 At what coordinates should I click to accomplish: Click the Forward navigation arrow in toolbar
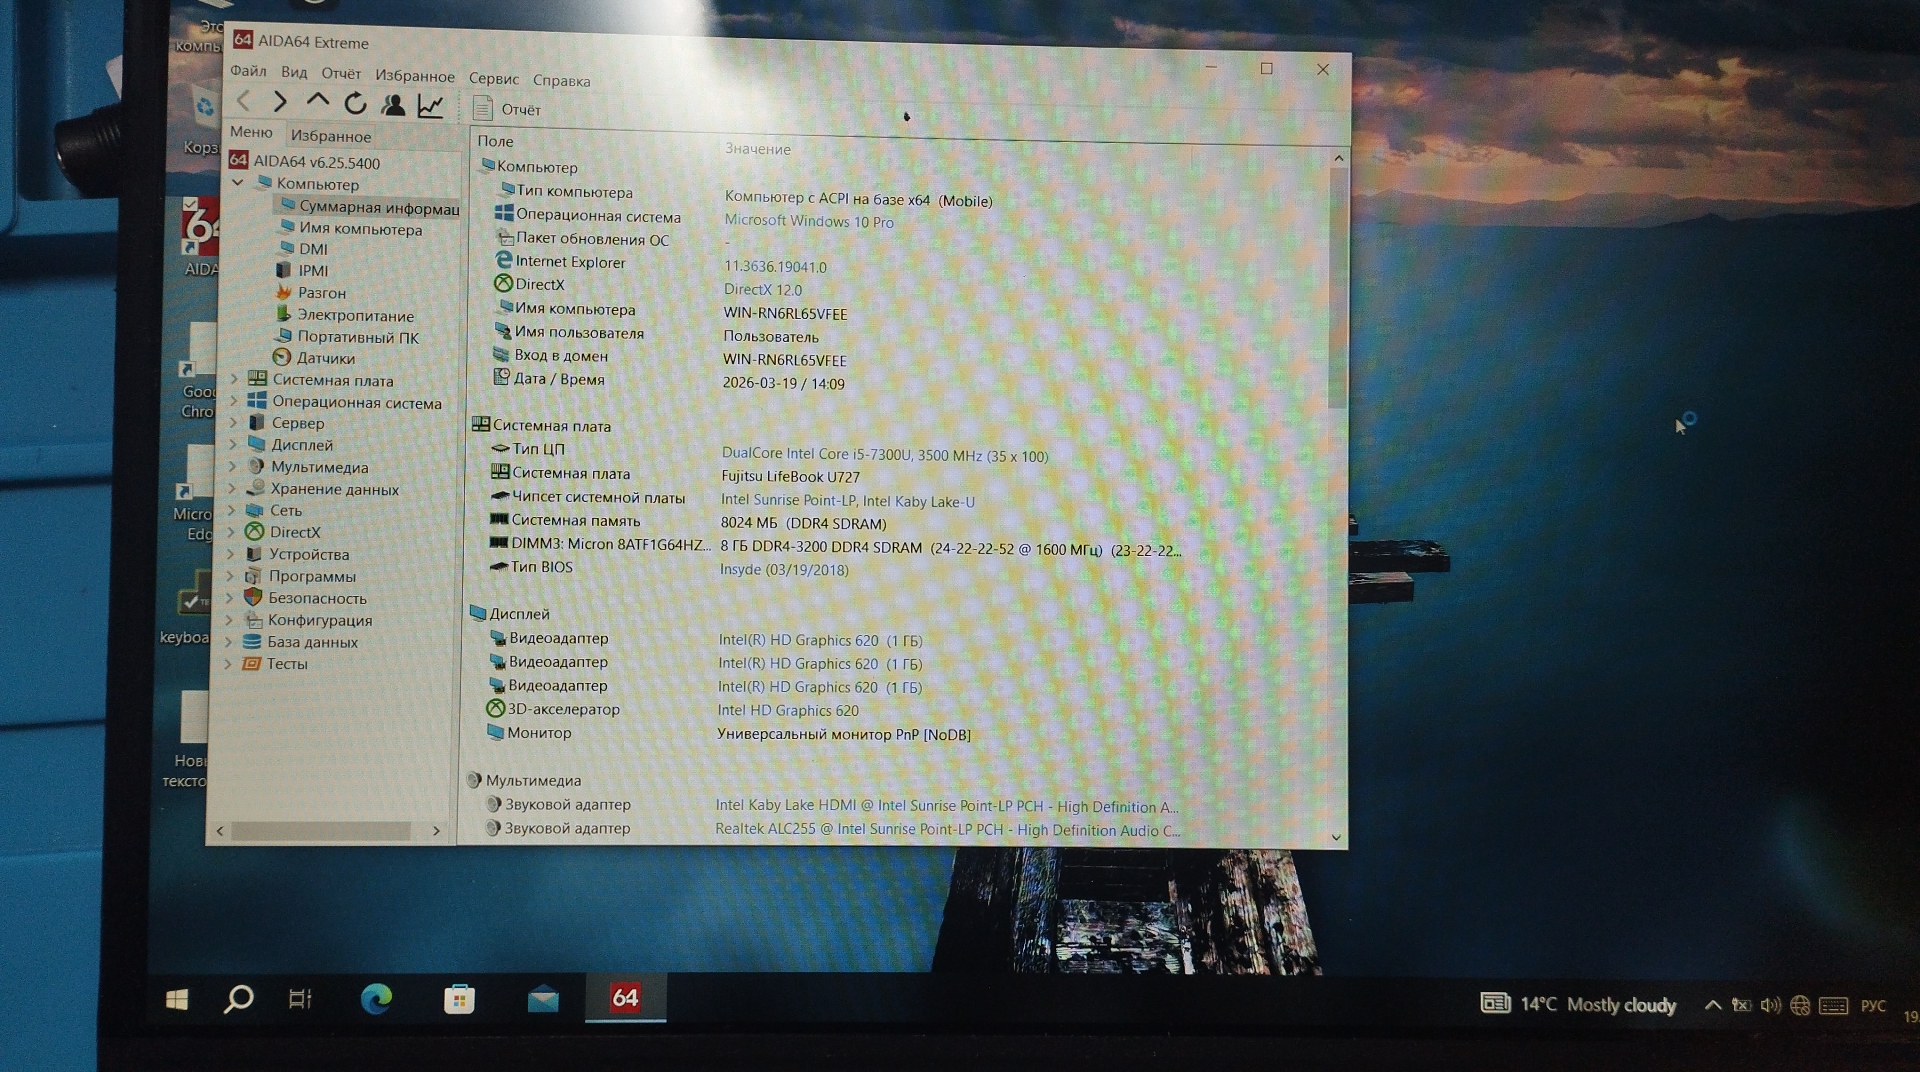click(280, 101)
